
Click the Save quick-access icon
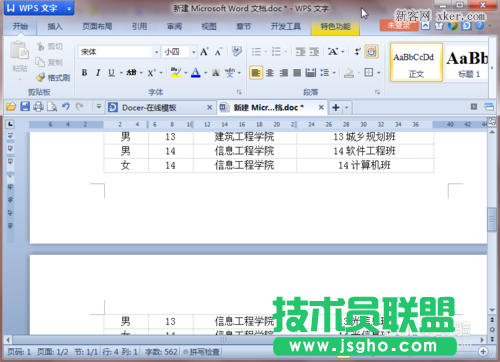(x=25, y=107)
